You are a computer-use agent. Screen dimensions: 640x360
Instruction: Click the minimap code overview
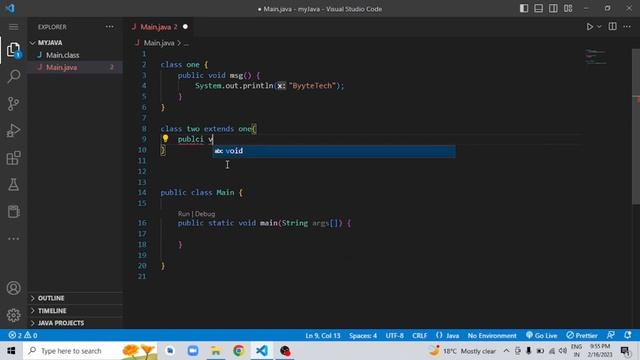pos(596,57)
